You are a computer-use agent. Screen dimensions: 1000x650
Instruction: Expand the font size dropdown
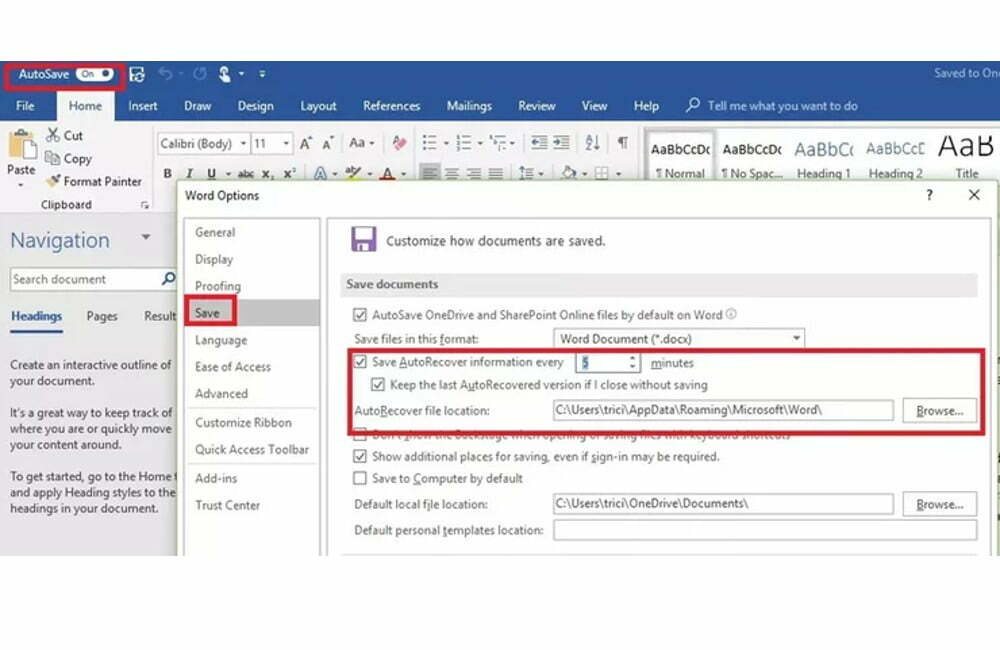point(286,144)
